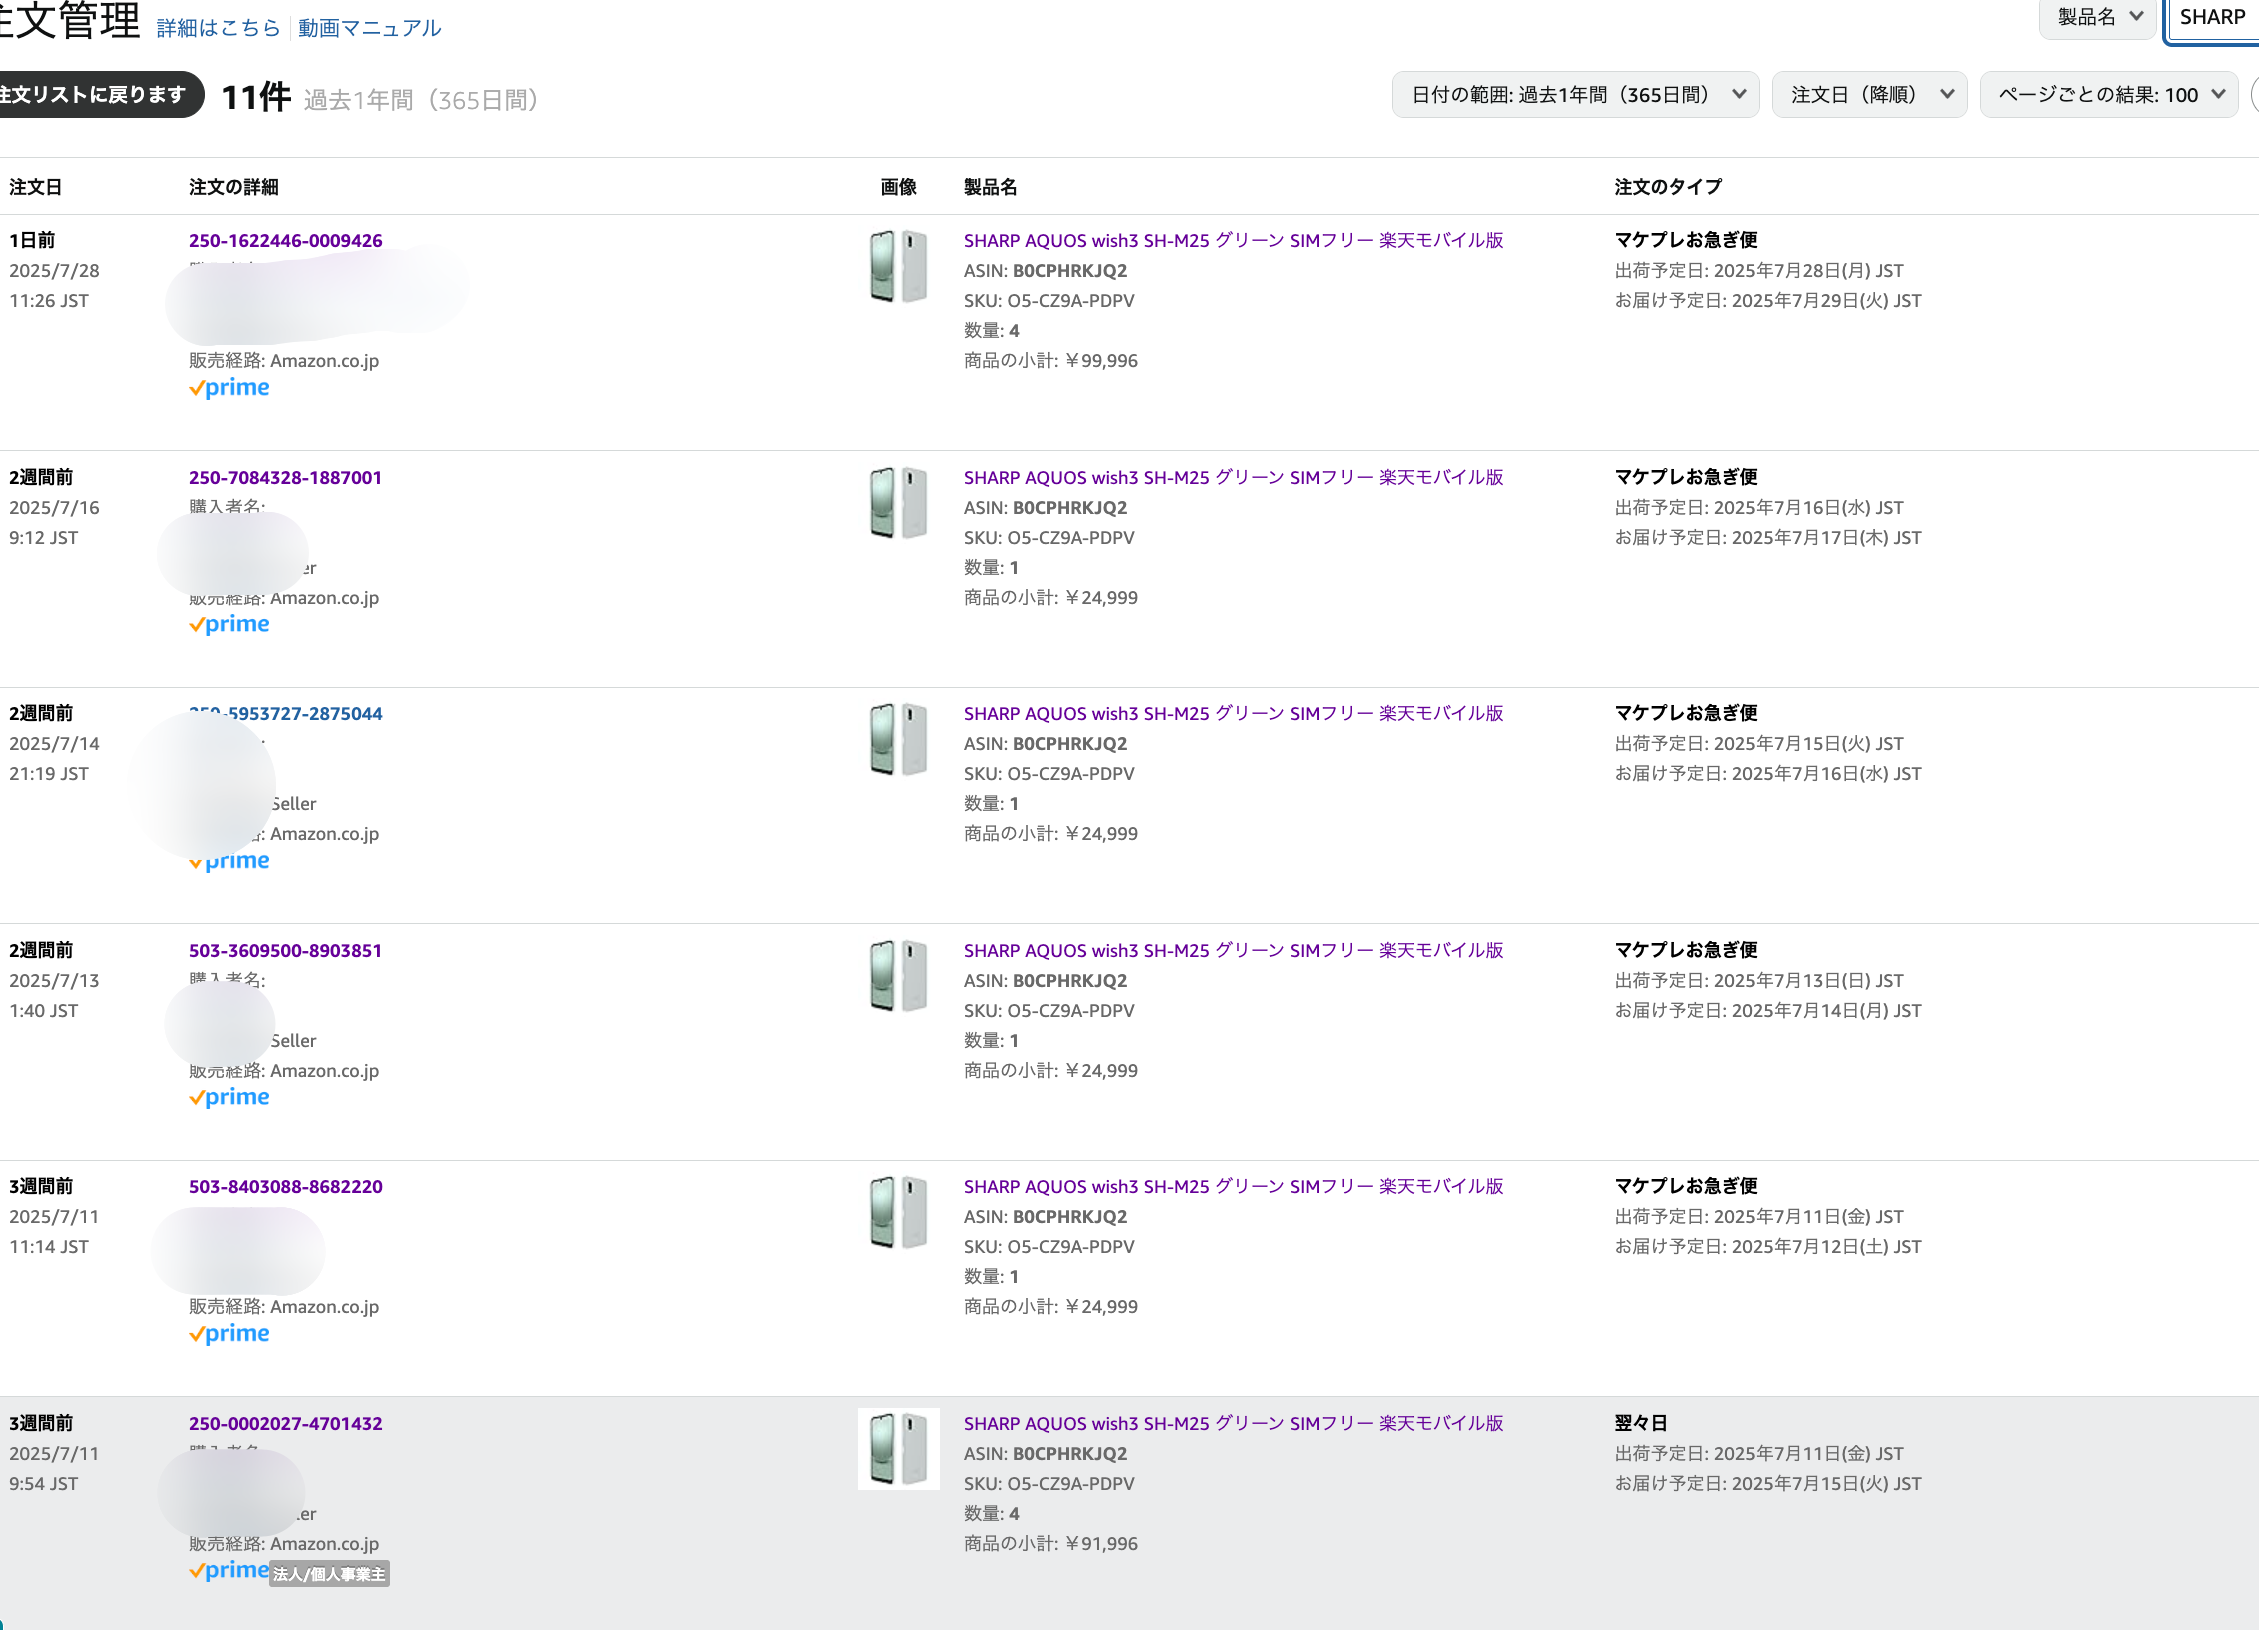2259x1630 pixels.
Task: Click product image for order 503-8403088-8682220
Action: [898, 1212]
